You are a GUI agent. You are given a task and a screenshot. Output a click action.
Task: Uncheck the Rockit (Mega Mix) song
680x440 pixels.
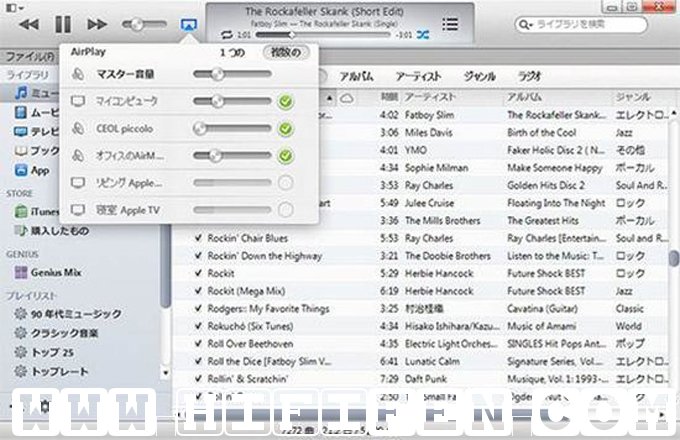pos(198,291)
